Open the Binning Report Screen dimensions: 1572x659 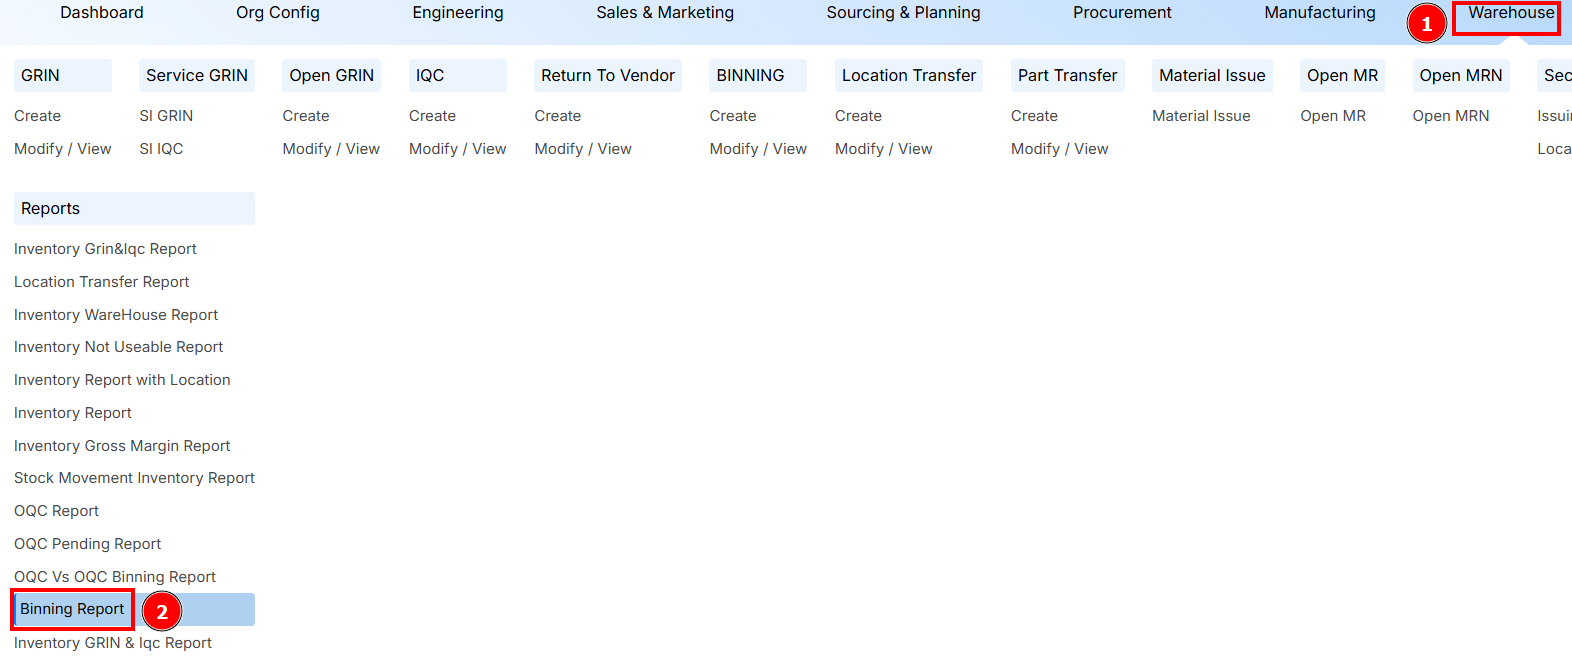pos(70,609)
